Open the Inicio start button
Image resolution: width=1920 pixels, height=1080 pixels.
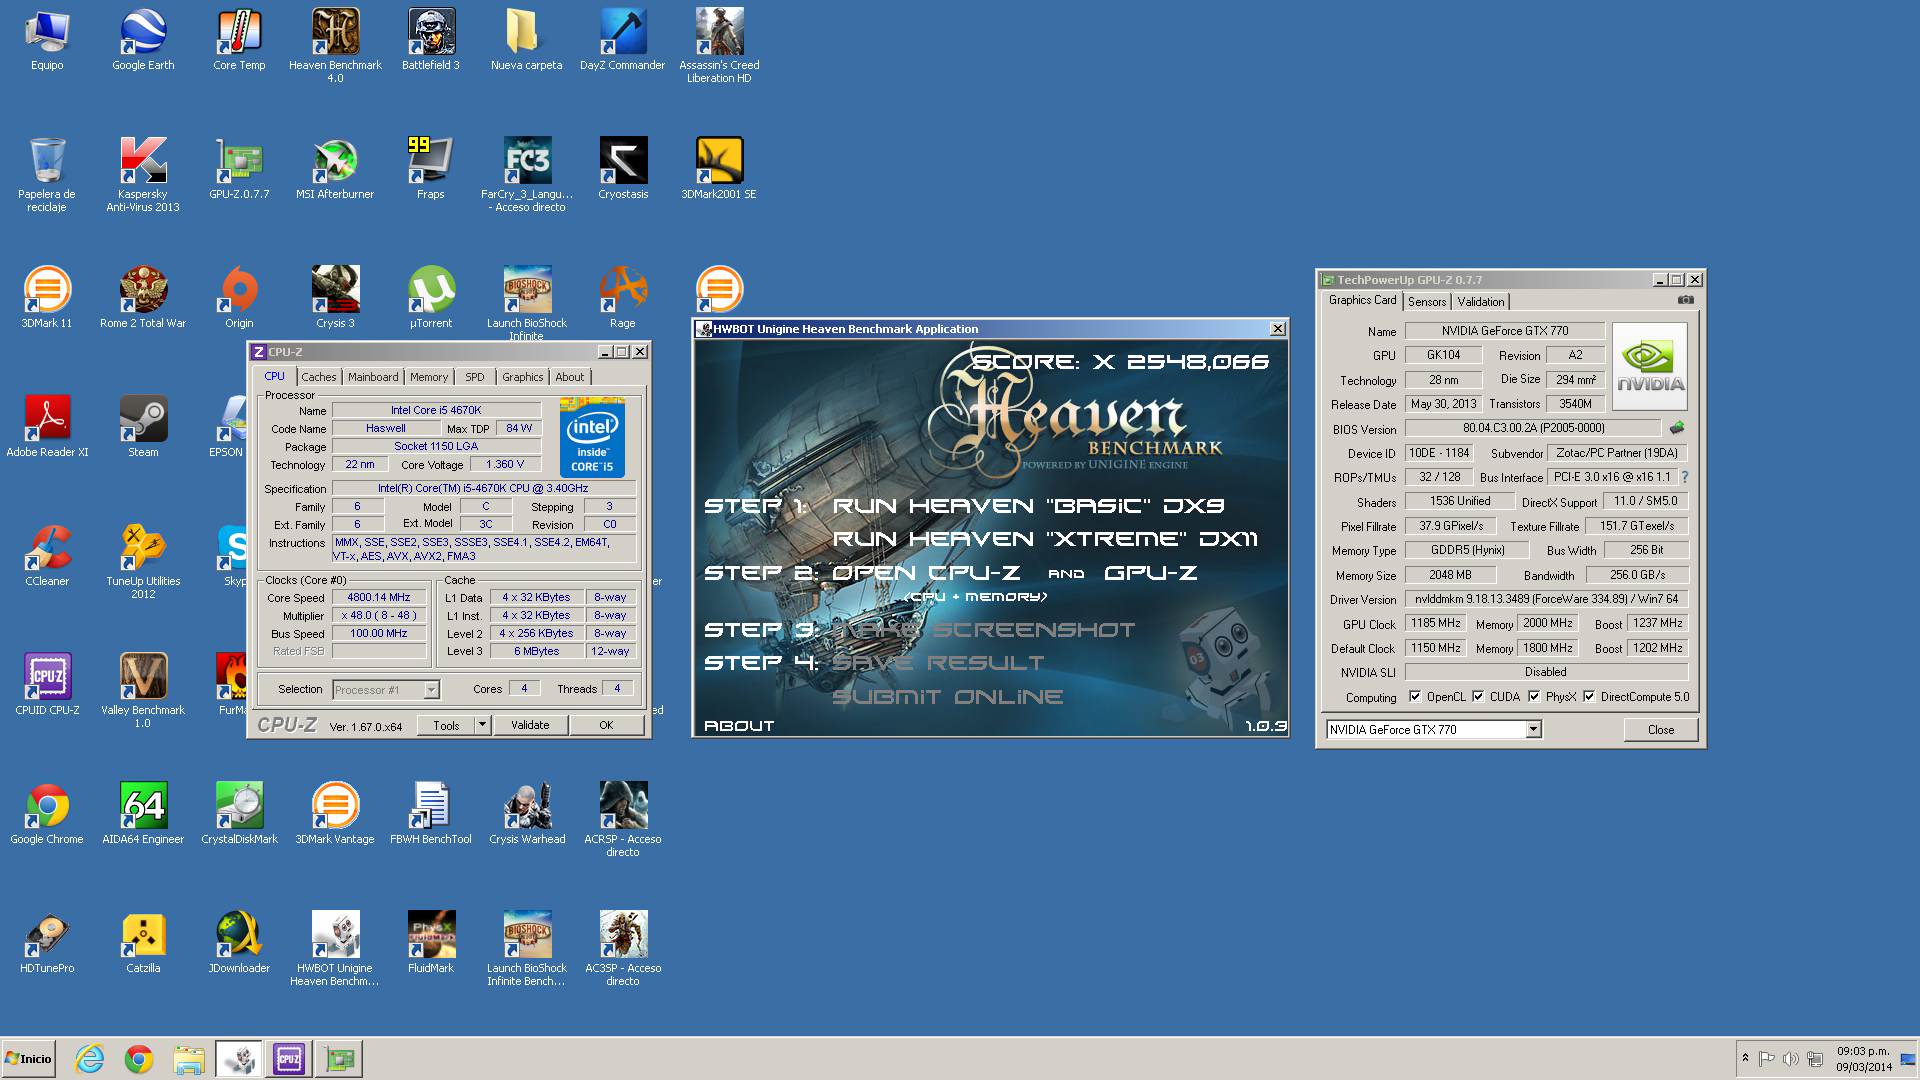point(28,1059)
